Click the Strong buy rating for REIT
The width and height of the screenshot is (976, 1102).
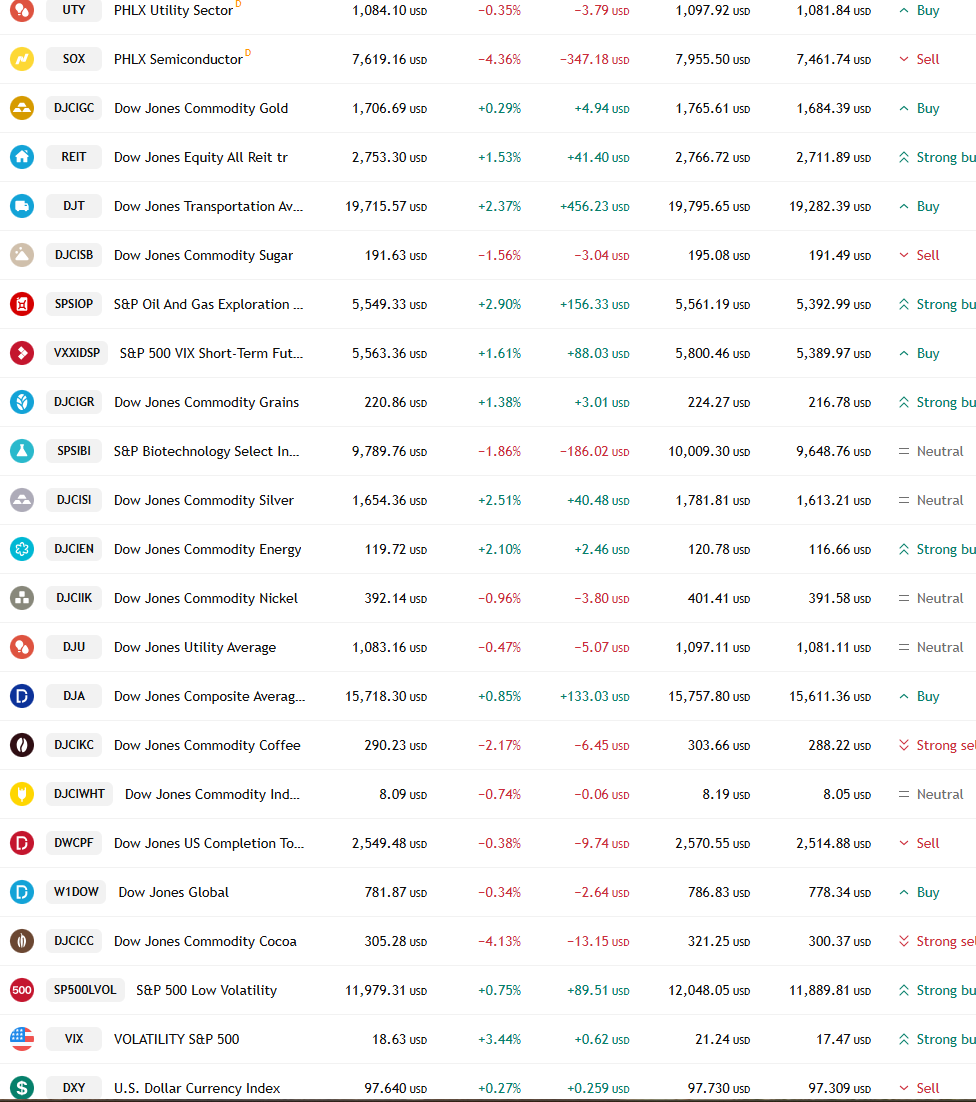point(937,157)
